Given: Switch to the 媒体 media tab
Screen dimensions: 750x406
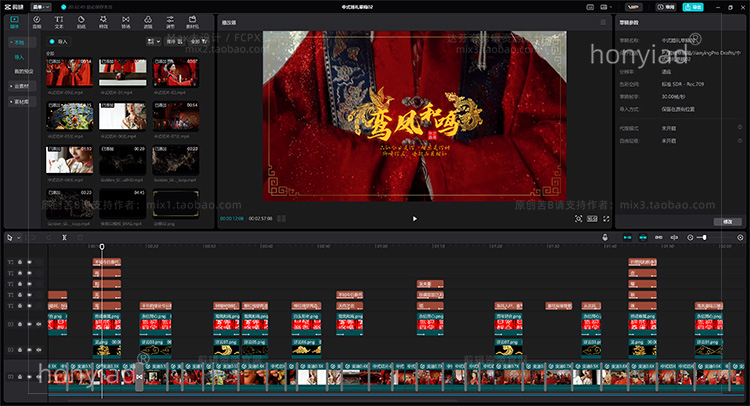Looking at the screenshot, I should [14, 22].
